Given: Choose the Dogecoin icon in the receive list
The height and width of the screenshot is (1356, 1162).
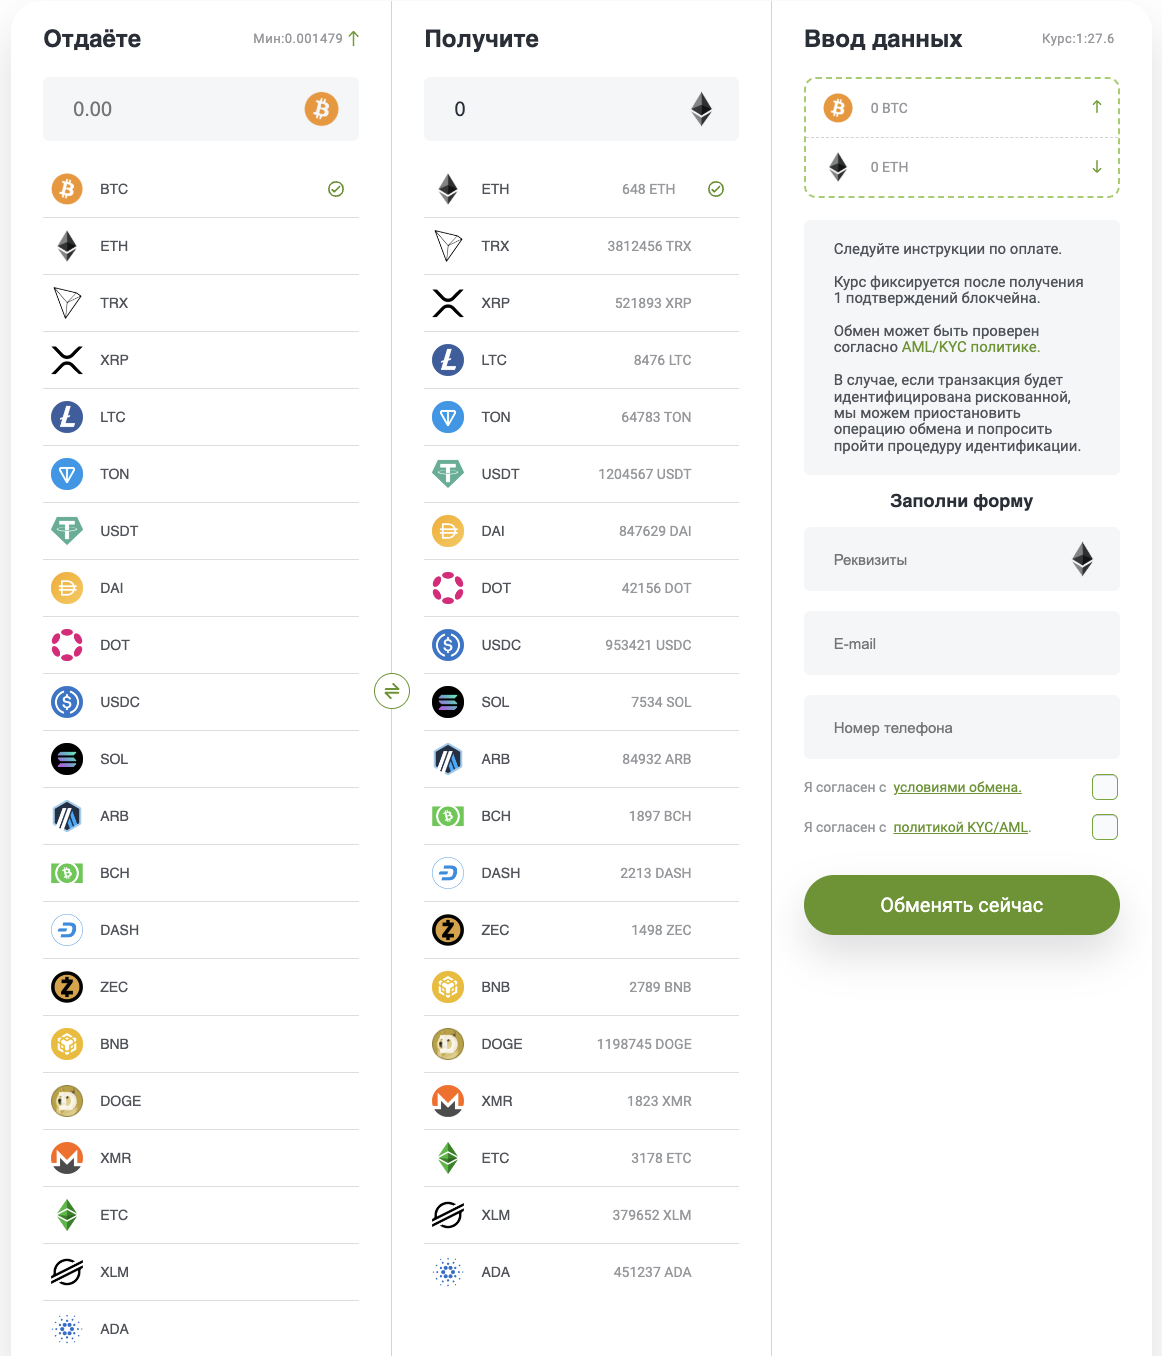Looking at the screenshot, I should point(448,1044).
